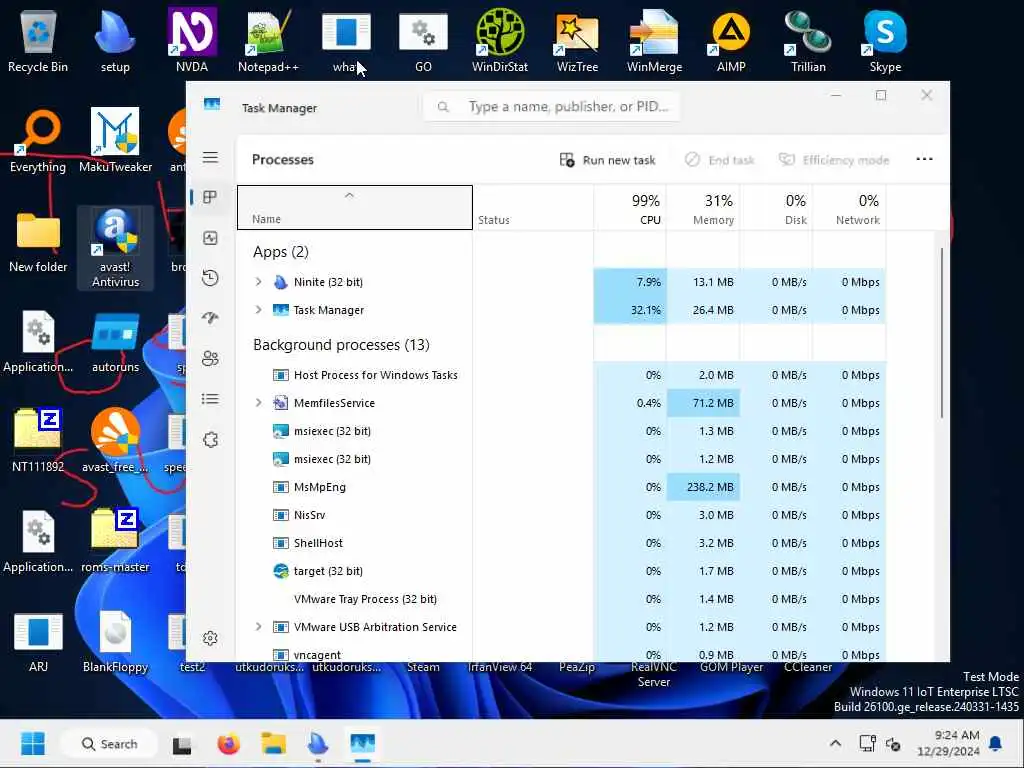Sort by Network column header
The width and height of the screenshot is (1024, 768).
[x=849, y=208]
